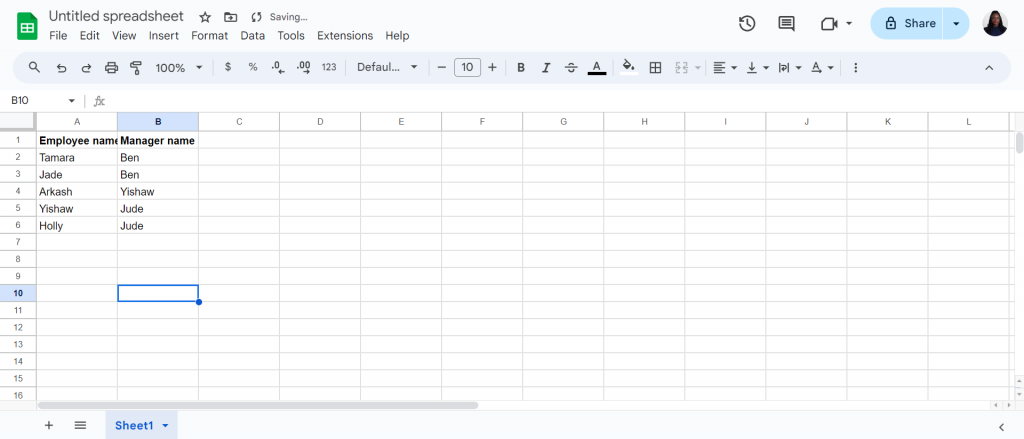Open the comments speech bubble icon
1024x439 pixels.
pos(786,24)
